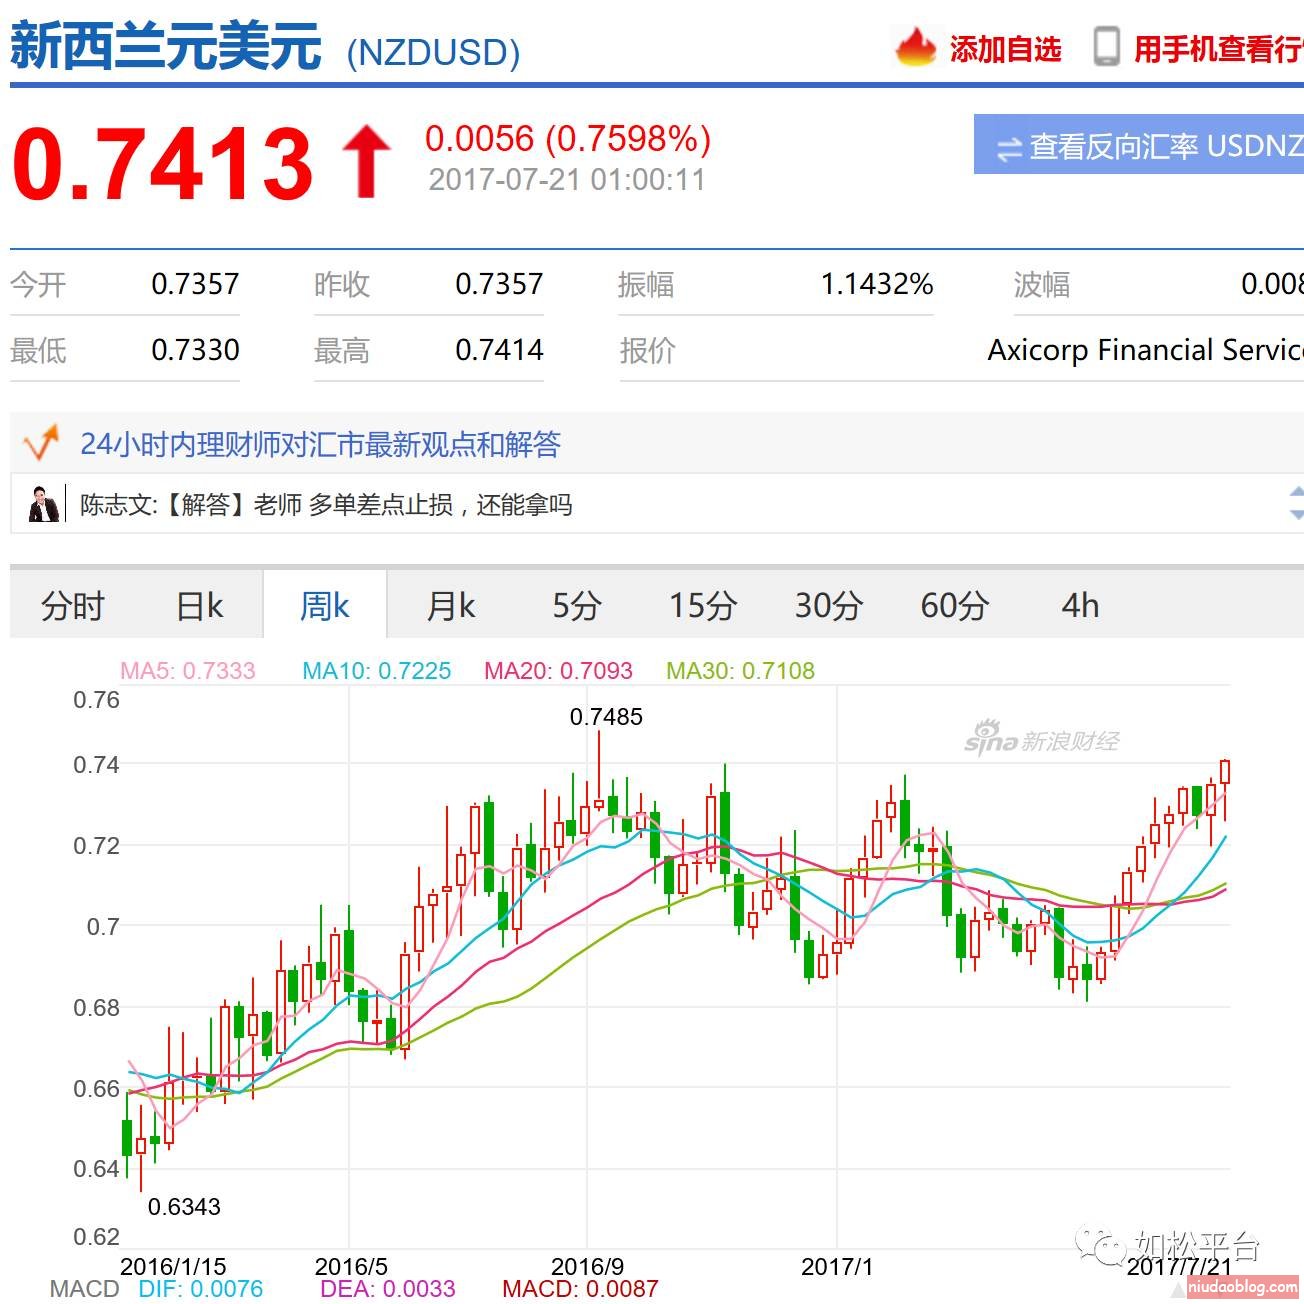
Task: Click the timestamp 2017-07-21 01:00:11
Action: pos(567,180)
